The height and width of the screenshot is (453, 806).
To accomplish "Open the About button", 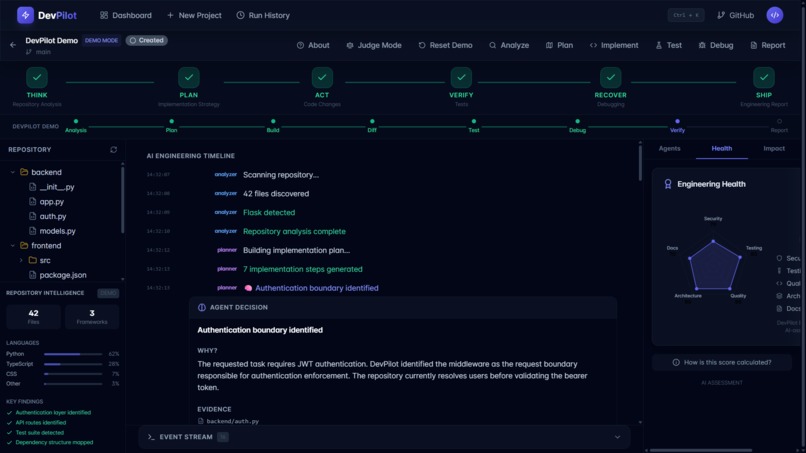I will (313, 45).
